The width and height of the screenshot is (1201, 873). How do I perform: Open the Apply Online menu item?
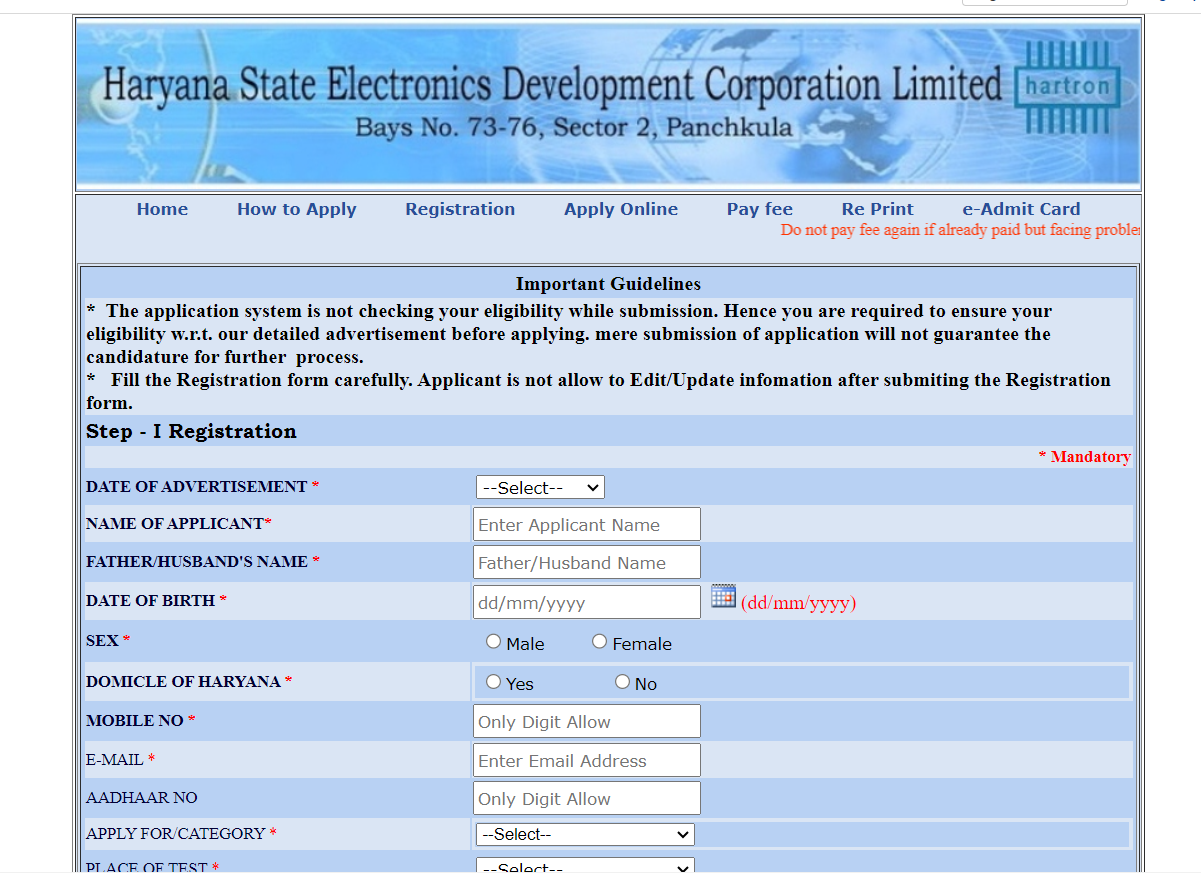[621, 209]
